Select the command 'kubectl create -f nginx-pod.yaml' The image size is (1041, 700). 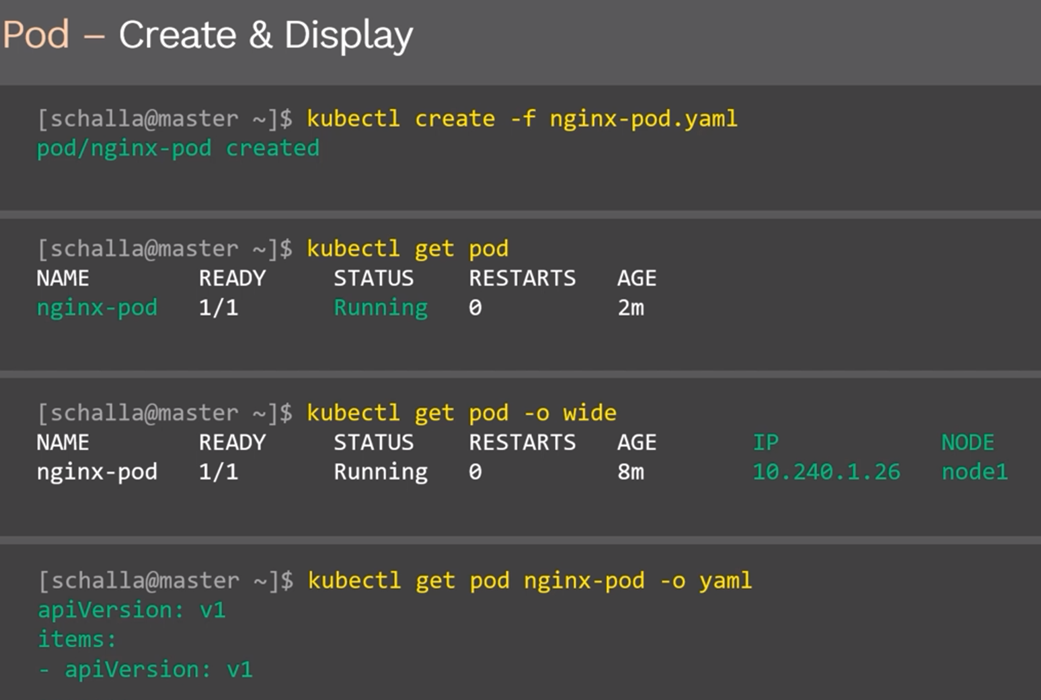(522, 119)
